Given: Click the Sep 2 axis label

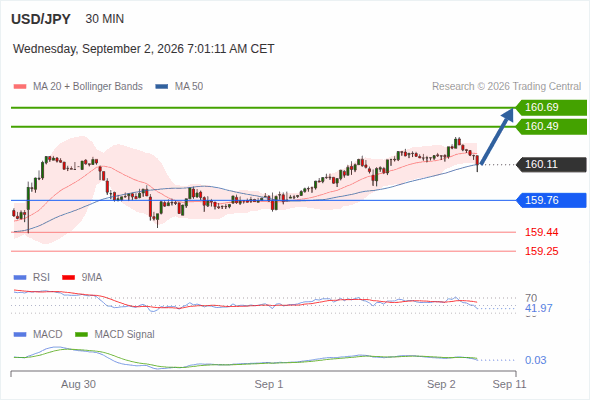Looking at the screenshot, I should click(x=441, y=384).
